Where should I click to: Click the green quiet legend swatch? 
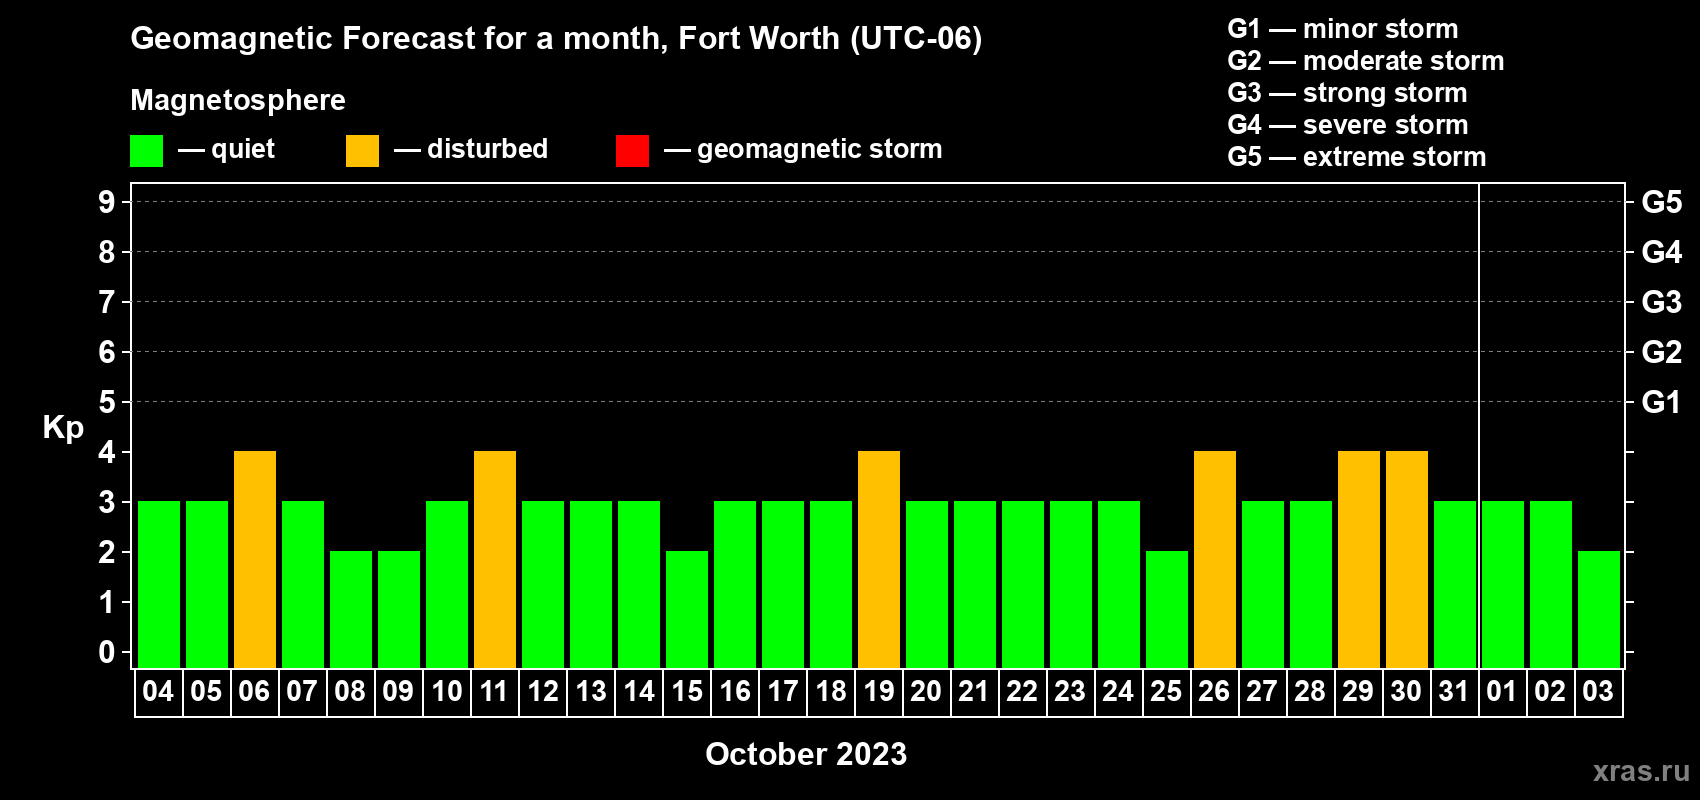tap(147, 151)
